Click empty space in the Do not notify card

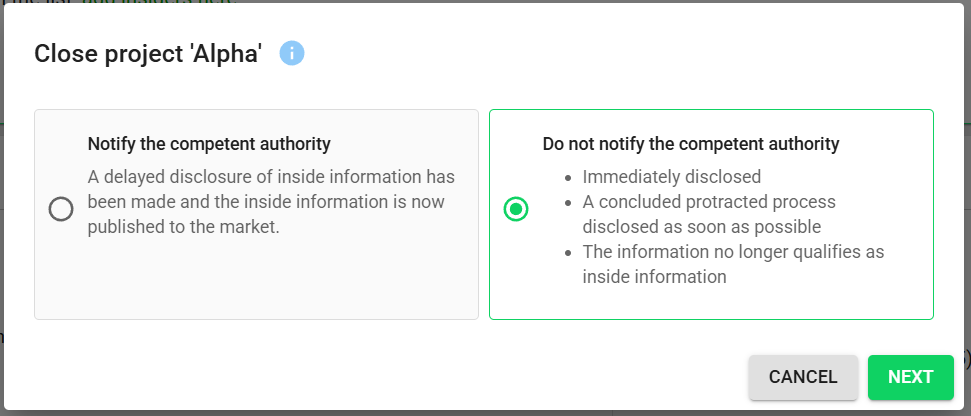[711, 302]
